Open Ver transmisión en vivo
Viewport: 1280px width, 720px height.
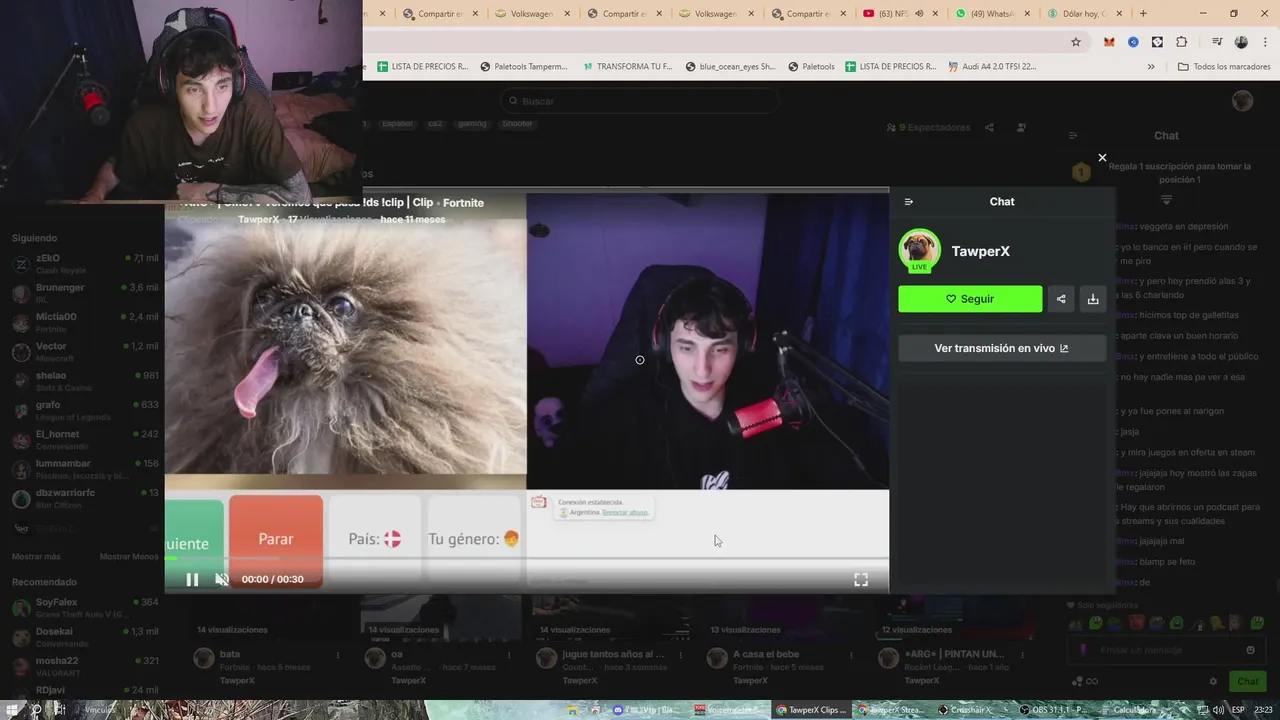(x=1002, y=348)
